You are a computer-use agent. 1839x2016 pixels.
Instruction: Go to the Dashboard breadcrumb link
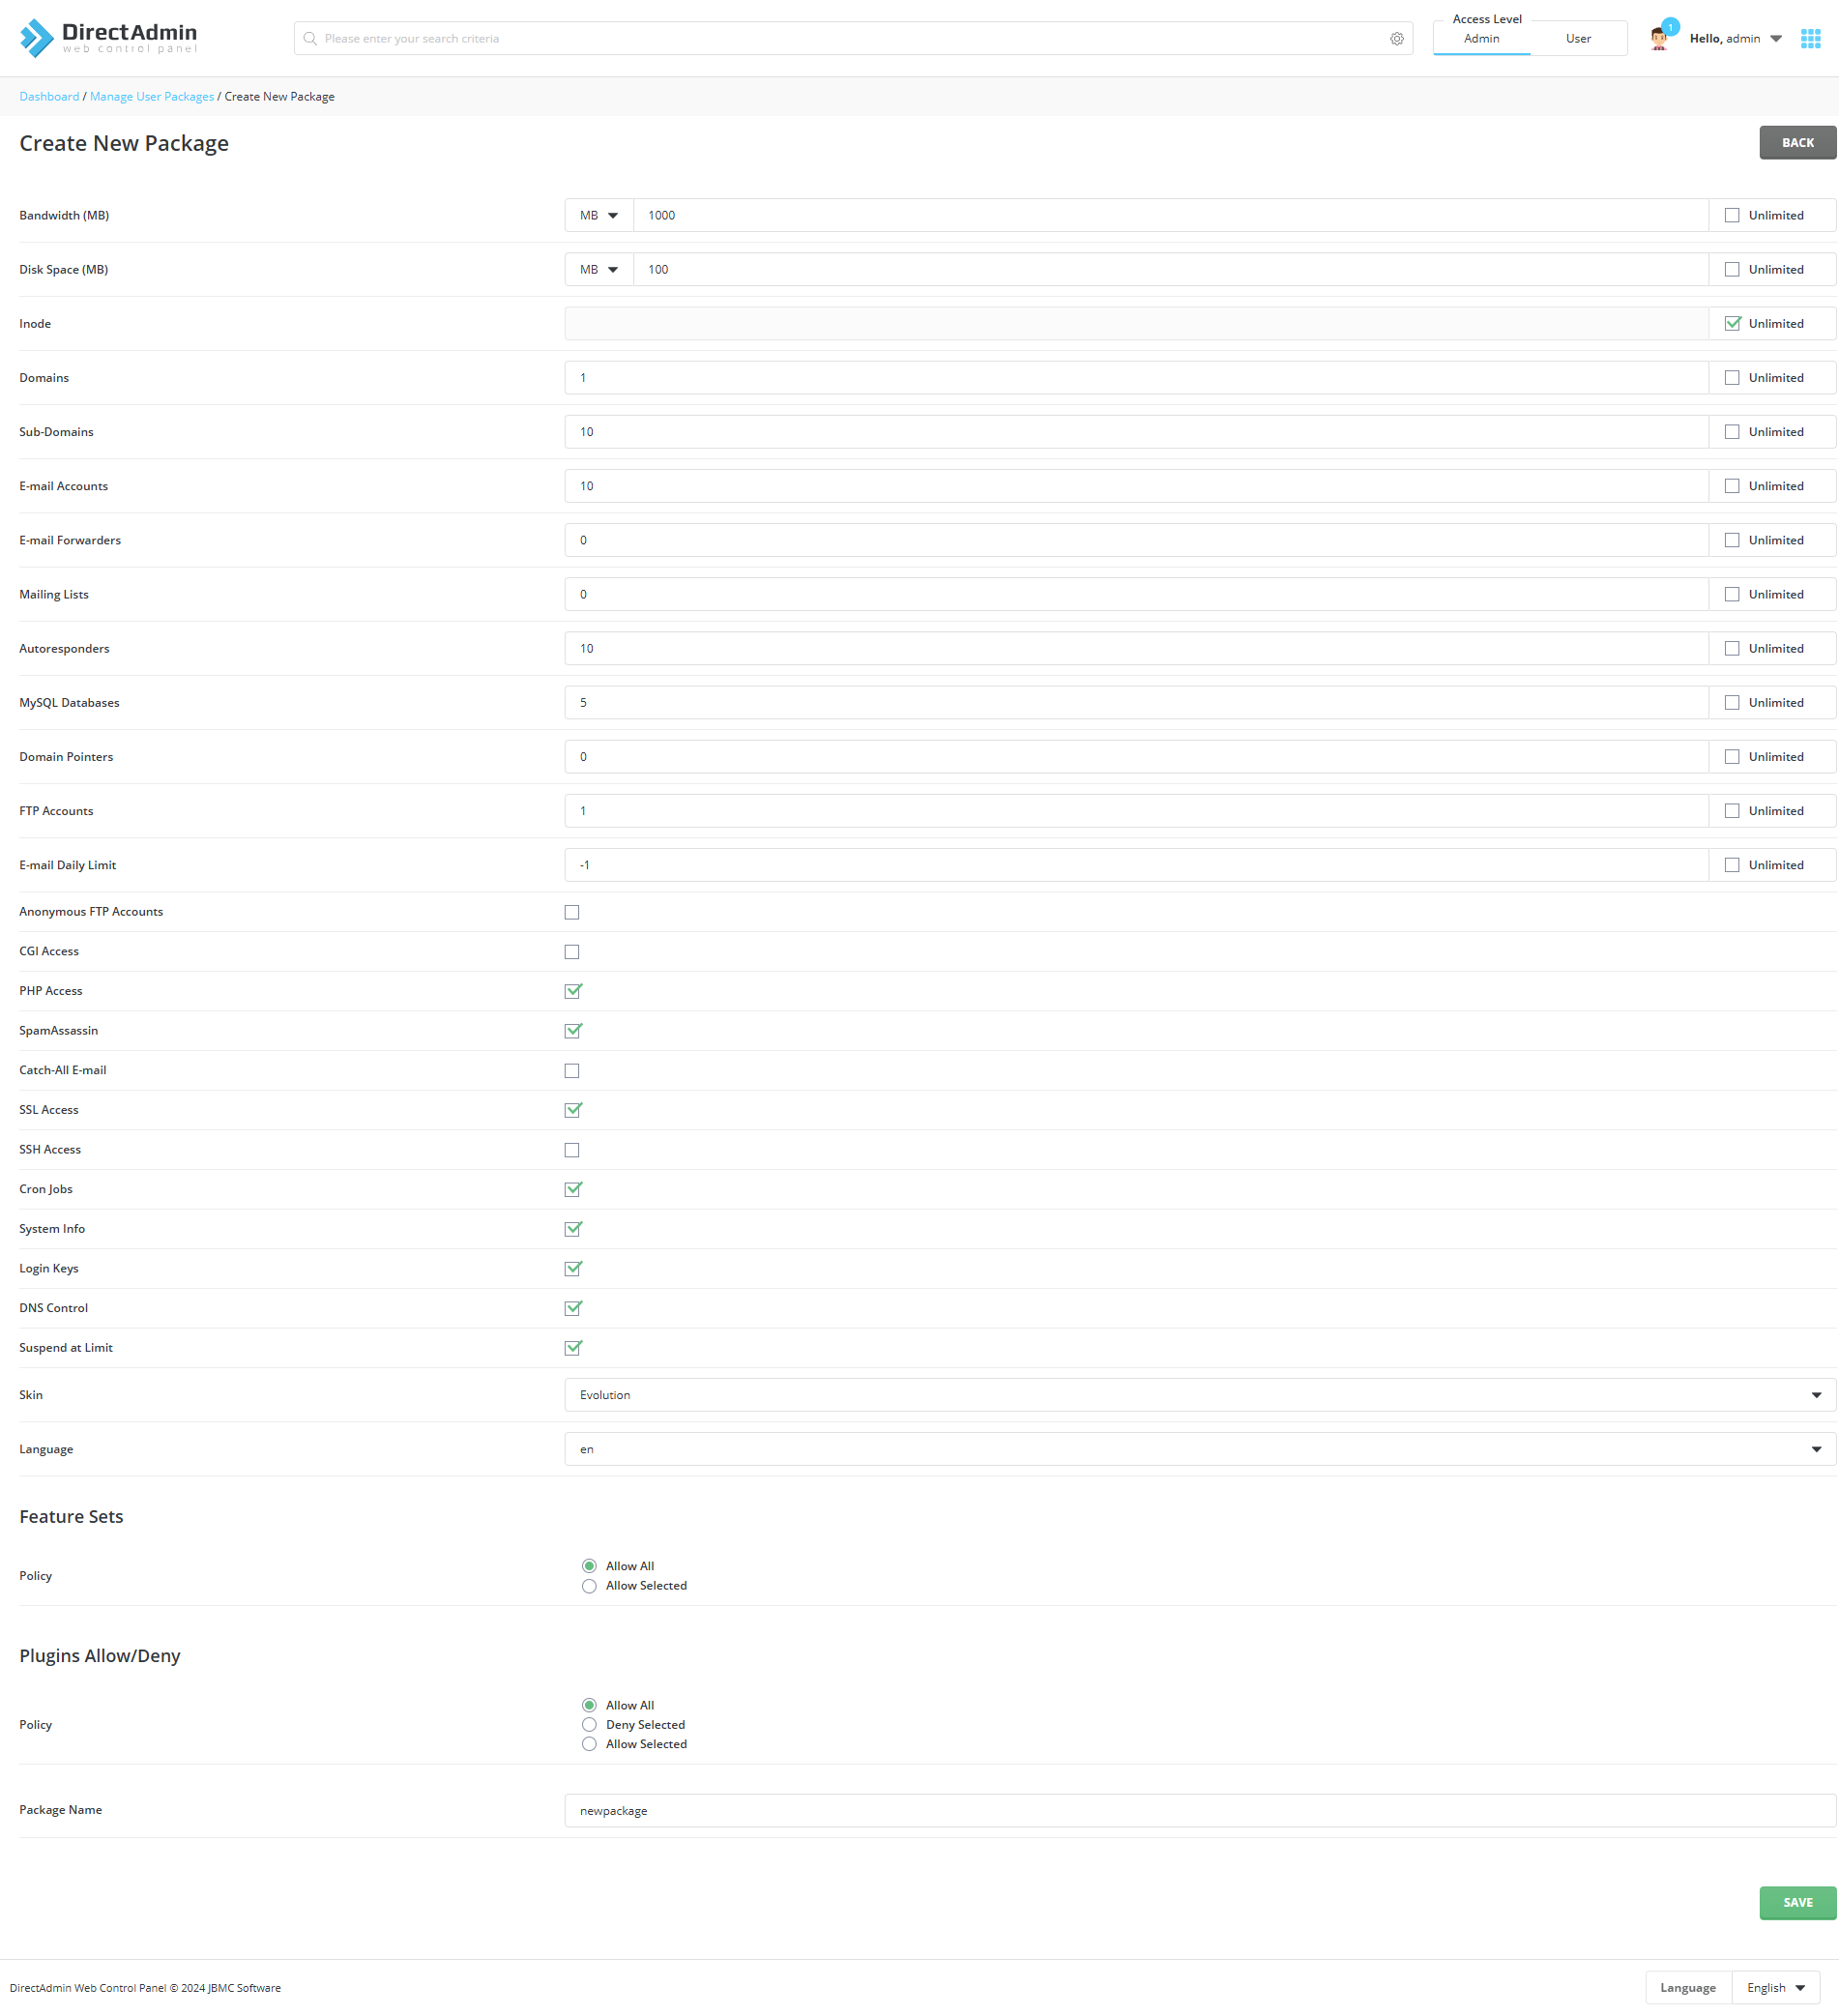[x=49, y=96]
